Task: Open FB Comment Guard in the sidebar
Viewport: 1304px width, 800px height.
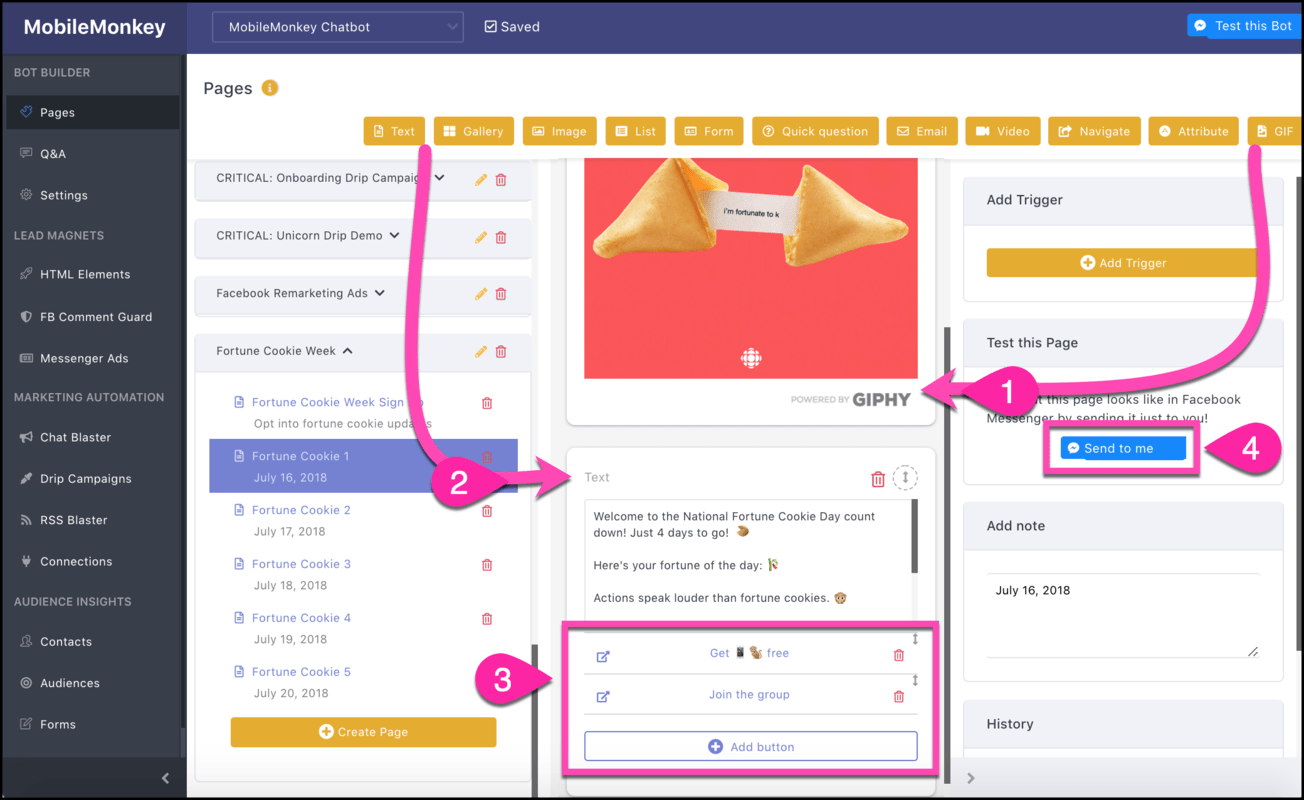Action: pyautogui.click(x=96, y=317)
